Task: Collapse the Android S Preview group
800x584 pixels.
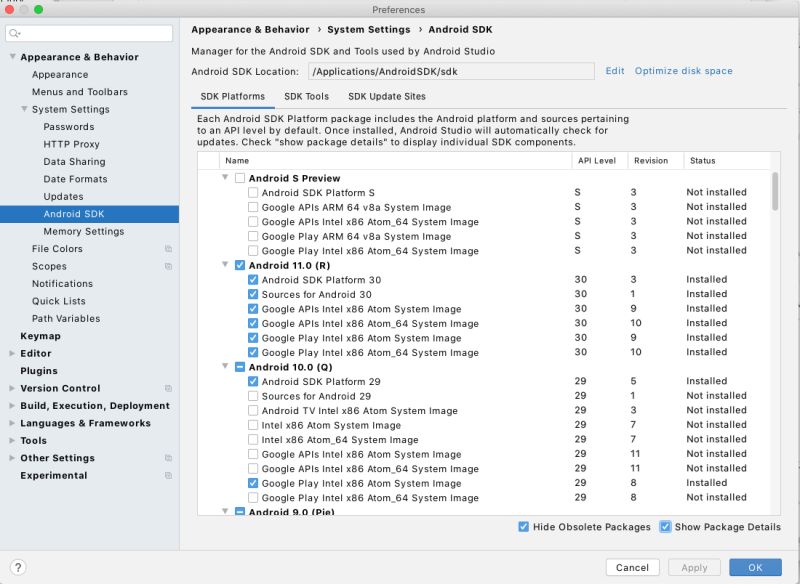Action: pyautogui.click(x=225, y=177)
